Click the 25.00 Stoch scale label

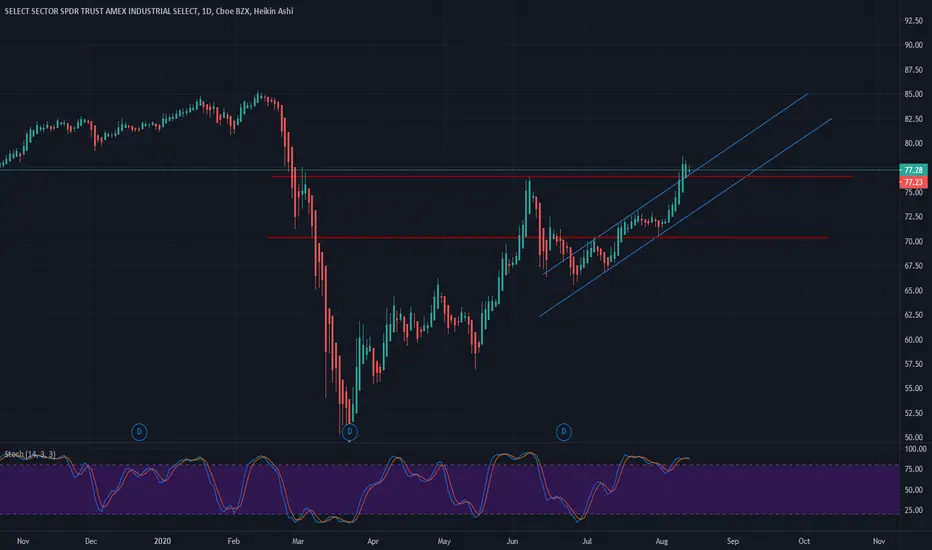pos(913,510)
